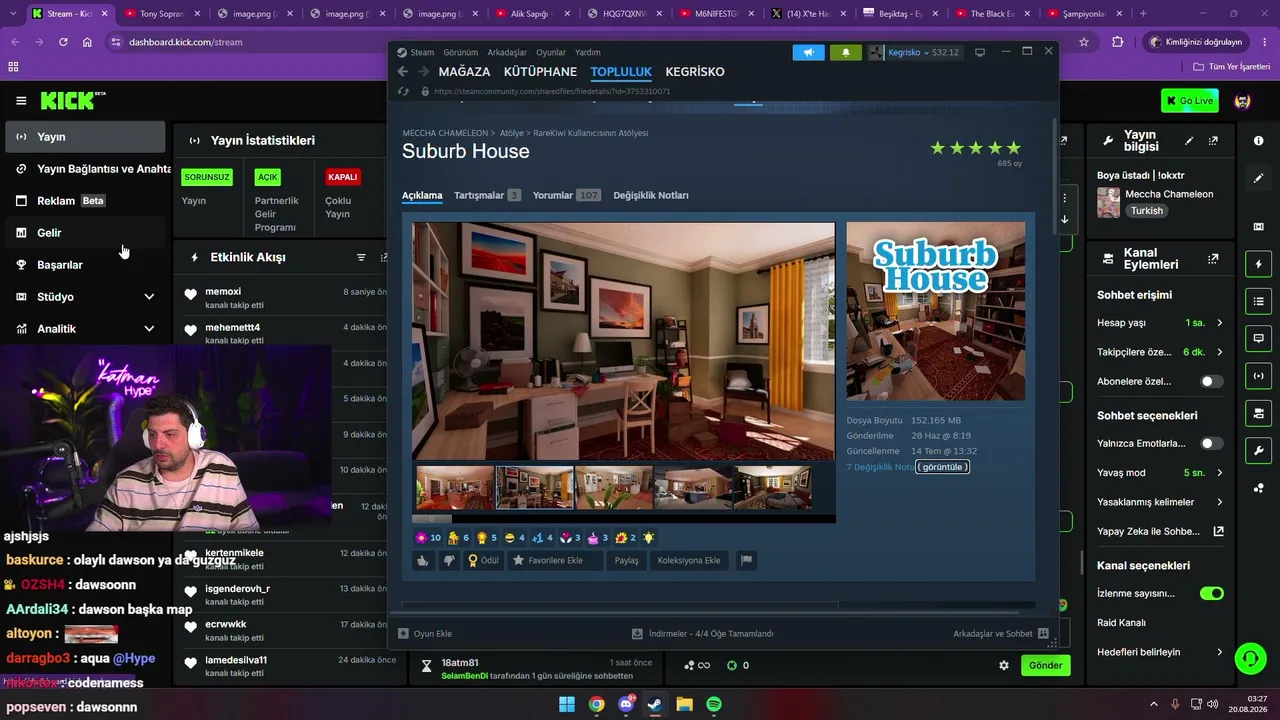Click the Ödül award button
The height and width of the screenshot is (720, 1280).
[483, 561]
